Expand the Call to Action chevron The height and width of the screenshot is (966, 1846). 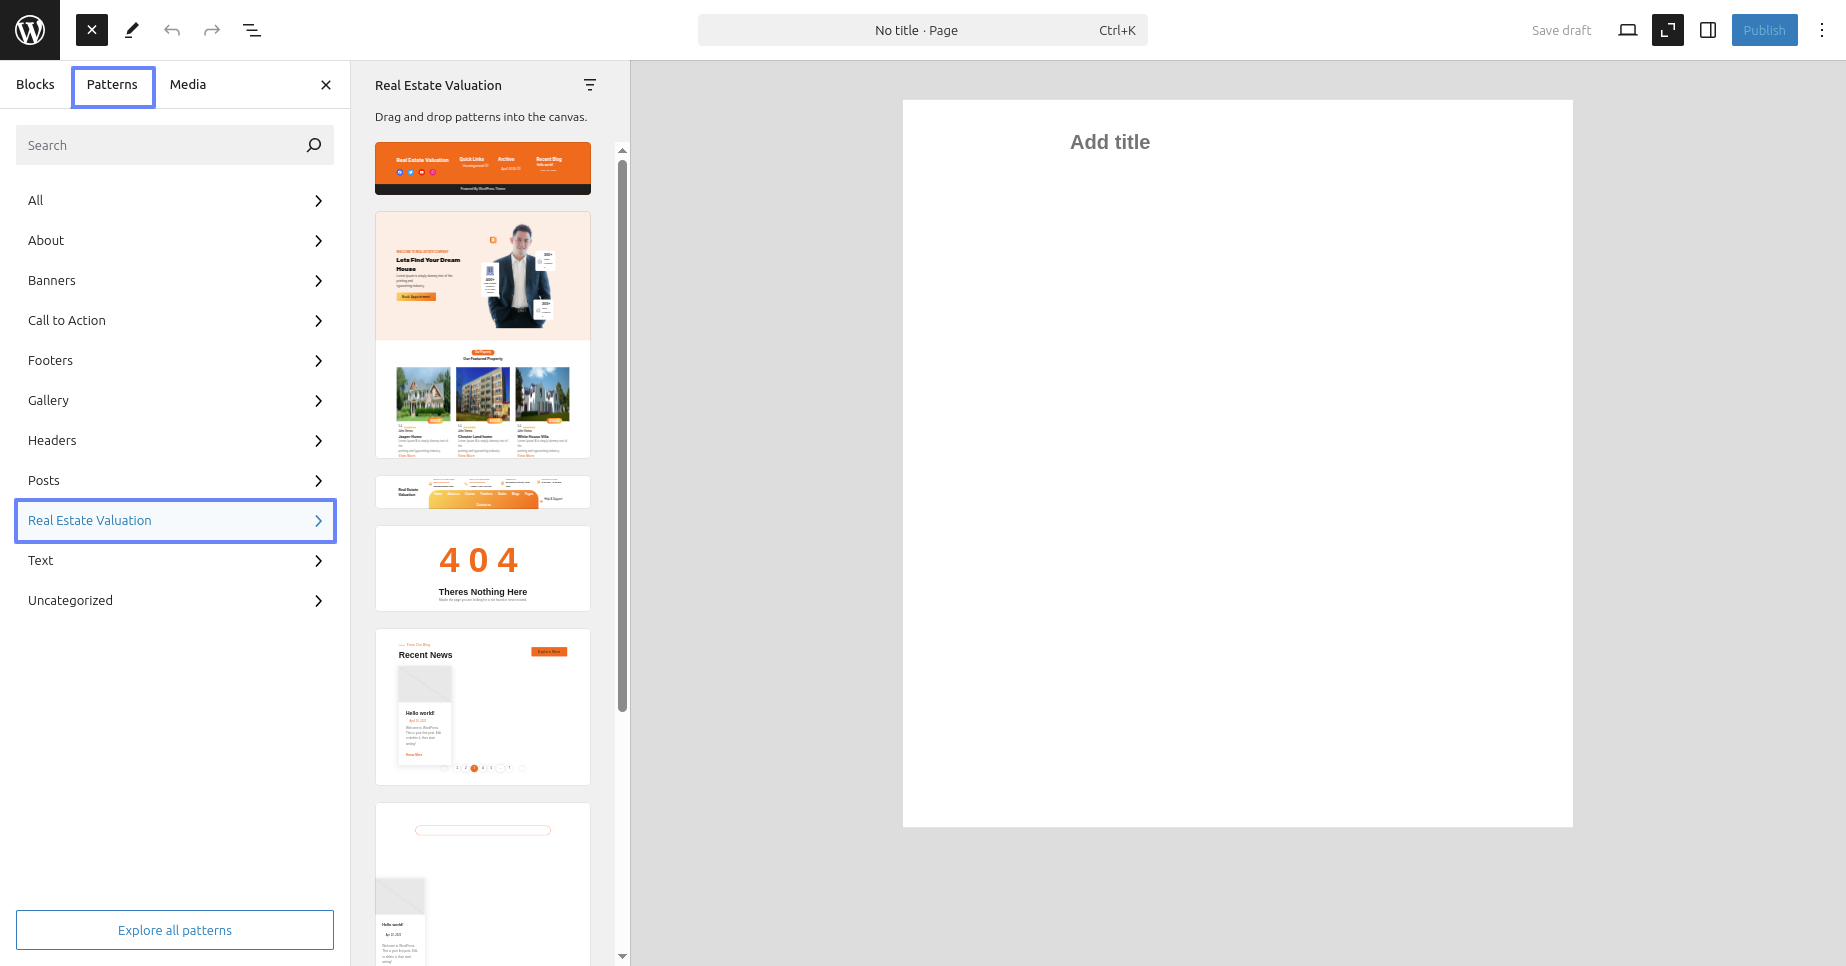(318, 321)
